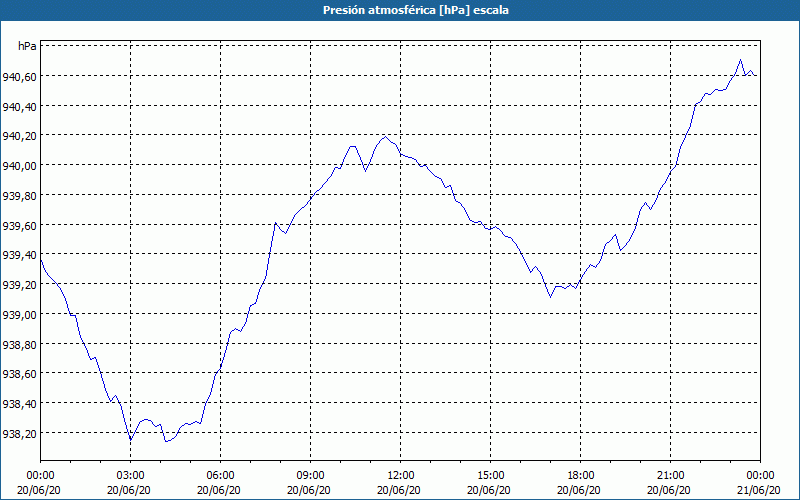The width and height of the screenshot is (800, 500).
Task: Click the 15:00 x-axis time label
Action: [490, 474]
